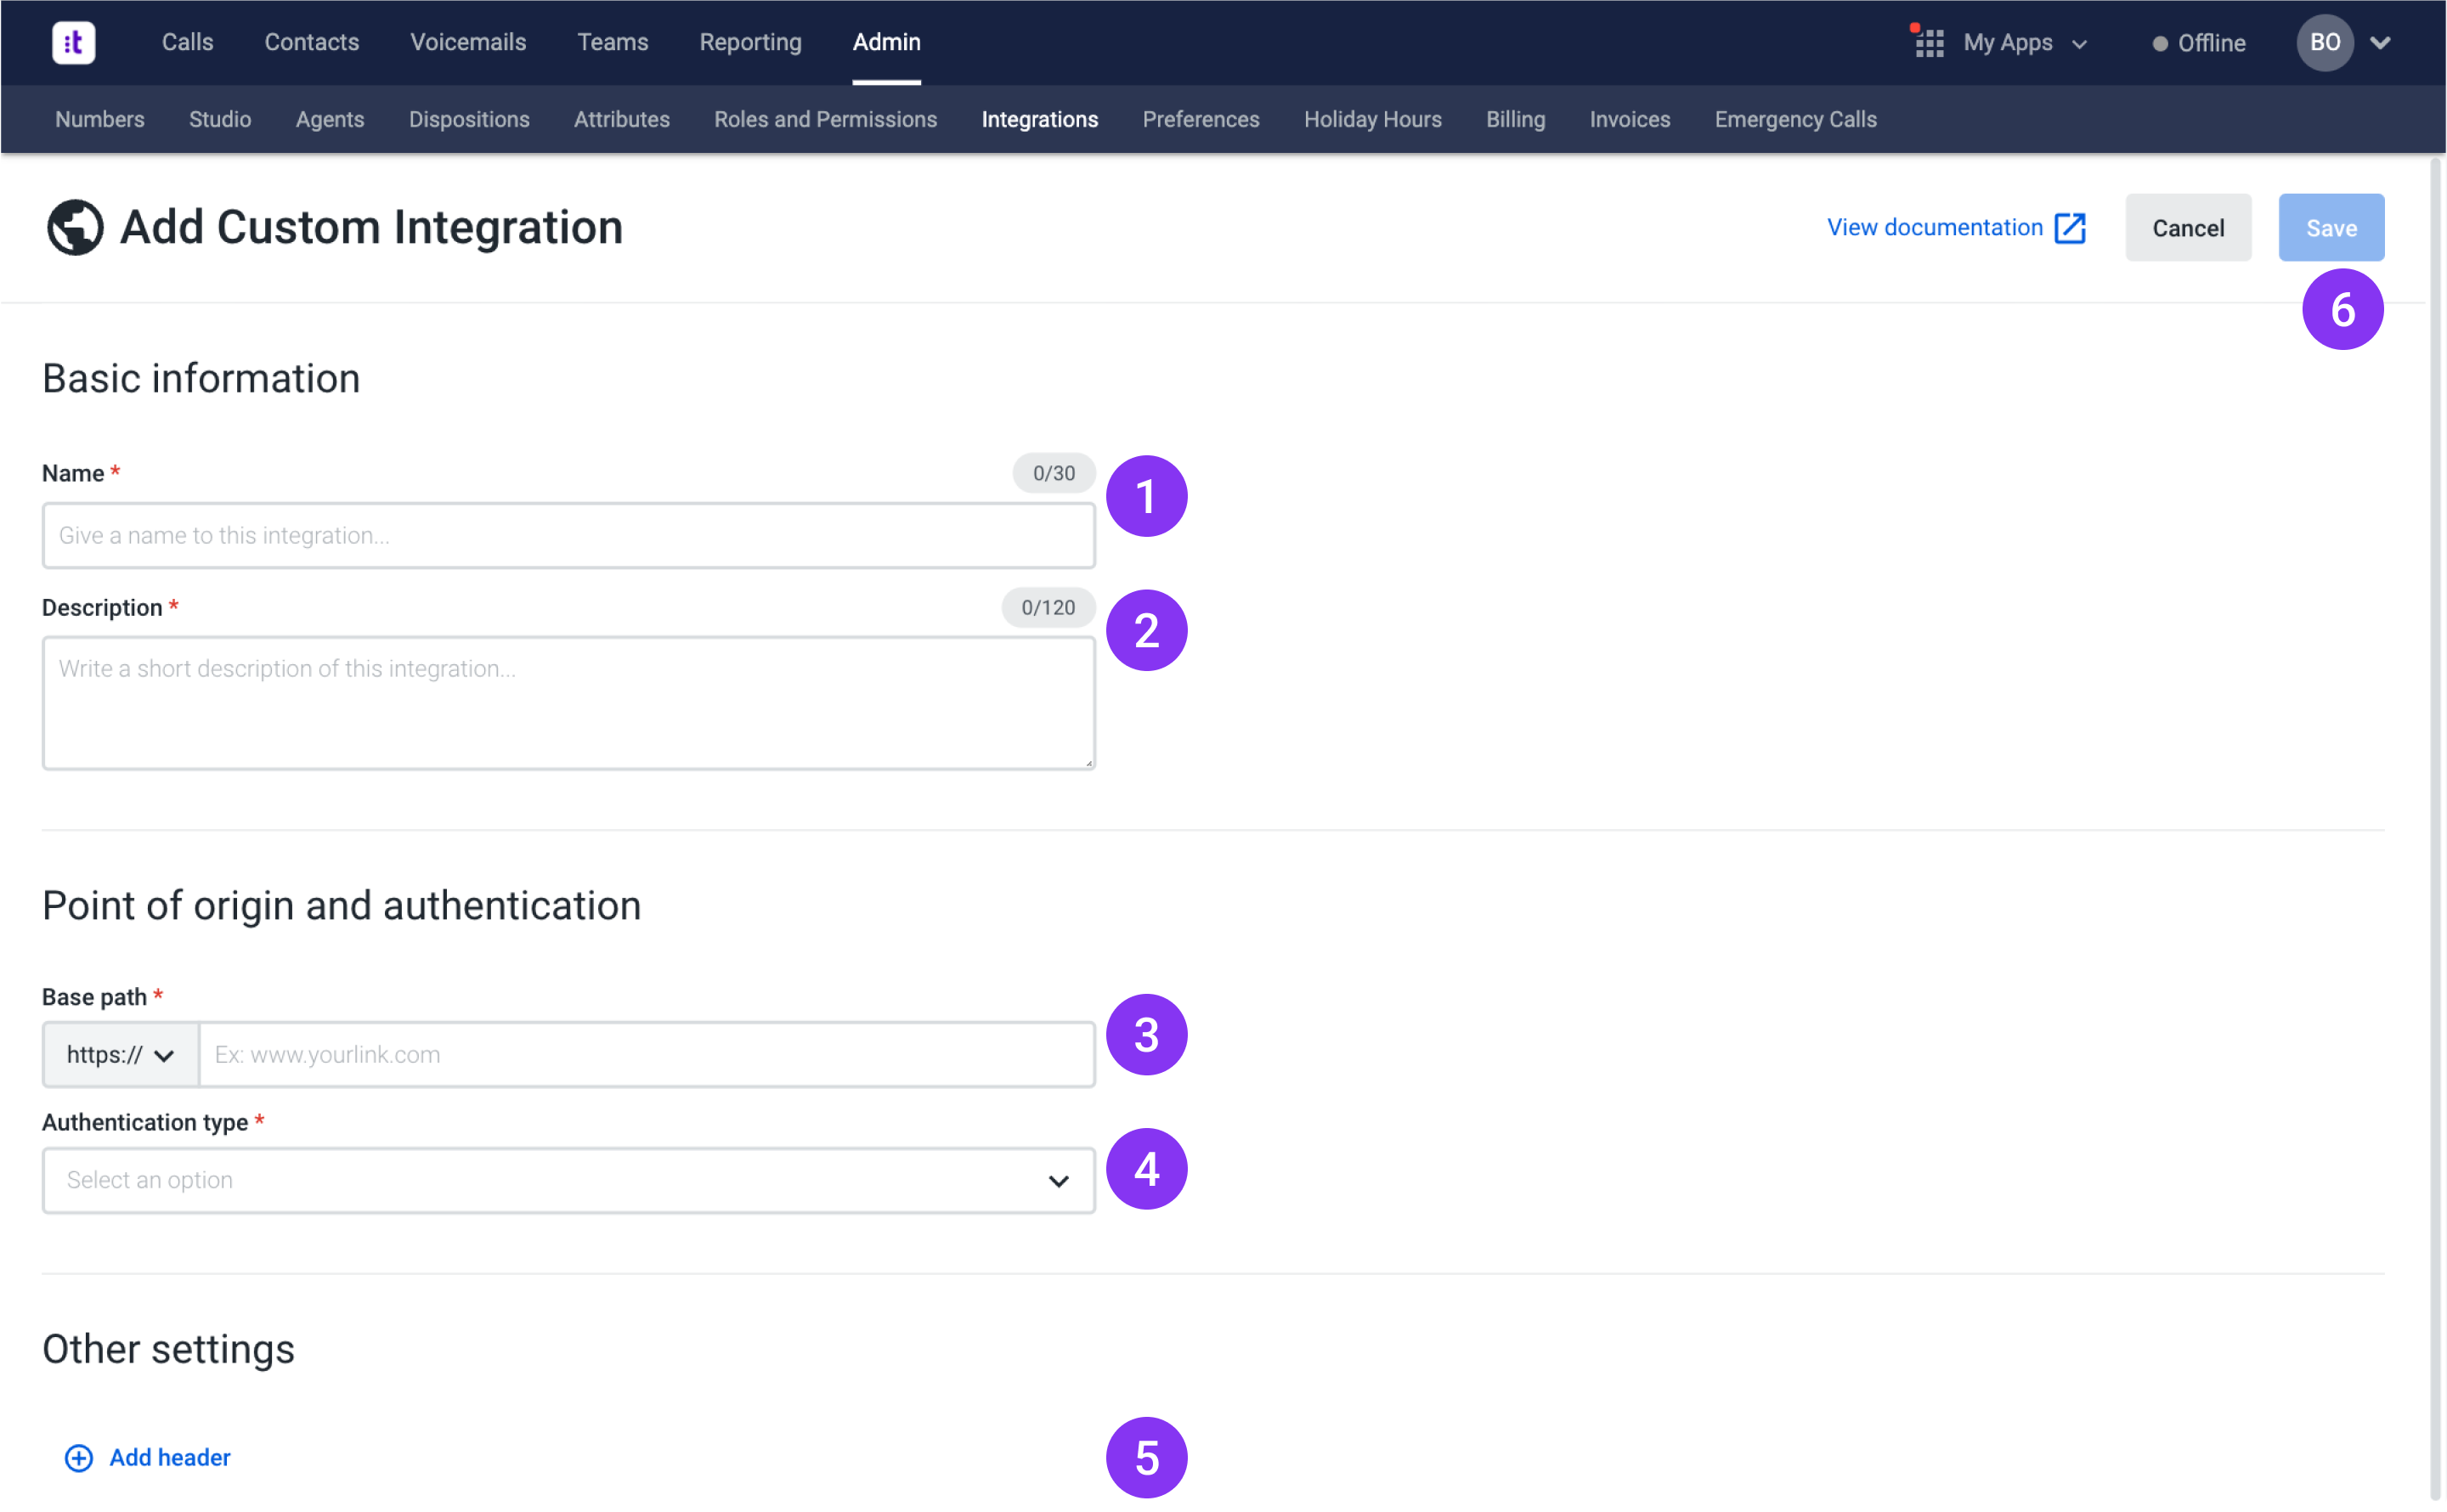Image resolution: width=2447 pixels, height=1512 pixels.
Task: Open the Roles and Permissions submenu tab
Action: coord(825,119)
